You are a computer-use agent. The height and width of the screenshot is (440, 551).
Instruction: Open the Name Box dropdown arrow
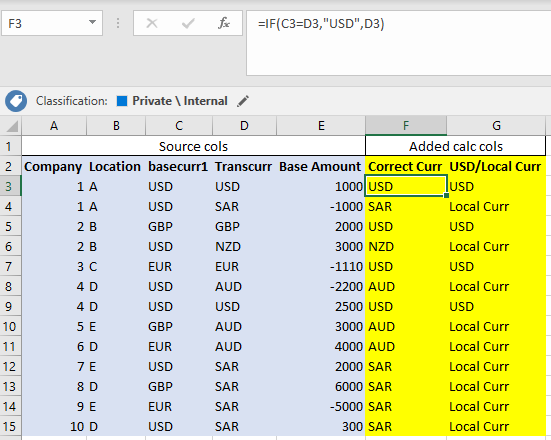[92, 23]
